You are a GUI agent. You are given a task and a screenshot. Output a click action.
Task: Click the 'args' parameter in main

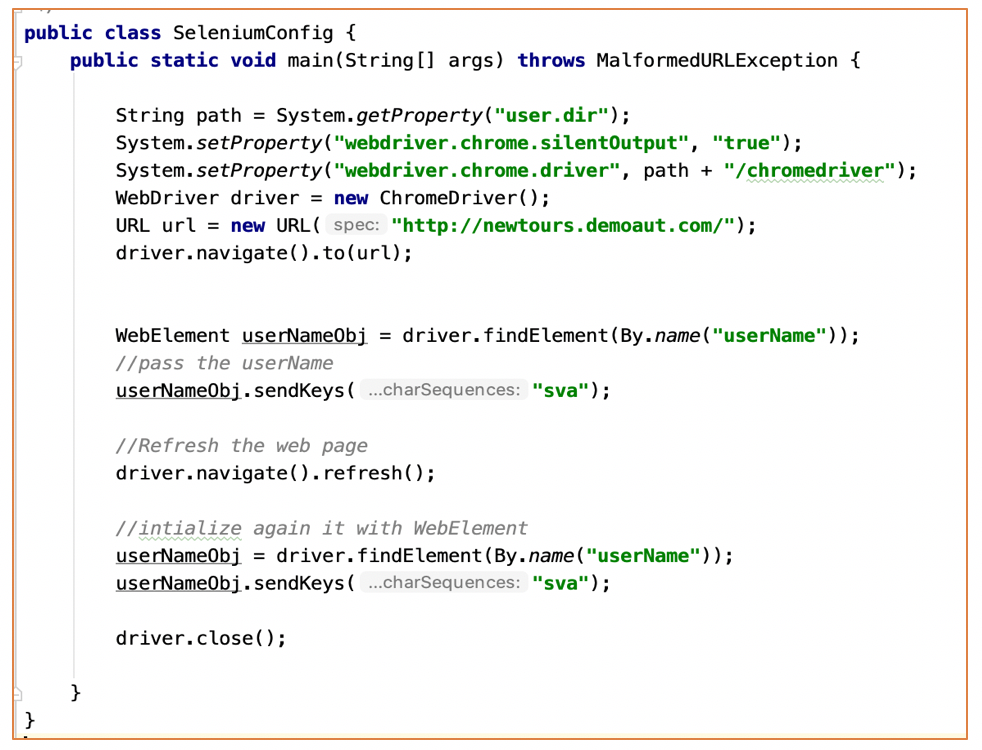[x=471, y=60]
